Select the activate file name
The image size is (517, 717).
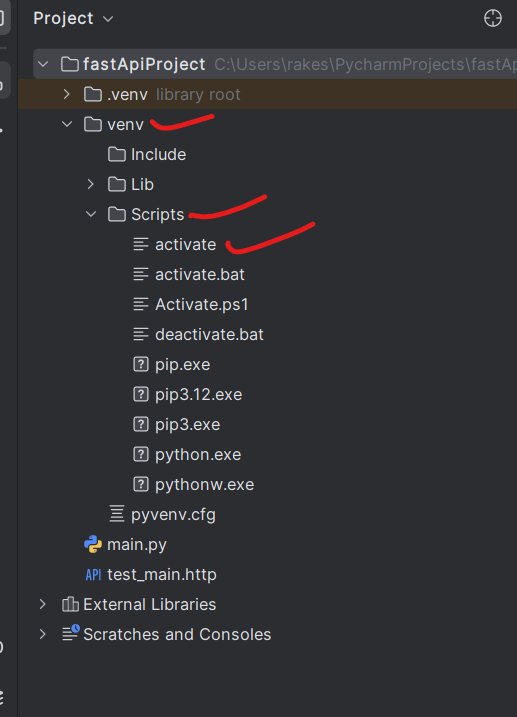(186, 245)
